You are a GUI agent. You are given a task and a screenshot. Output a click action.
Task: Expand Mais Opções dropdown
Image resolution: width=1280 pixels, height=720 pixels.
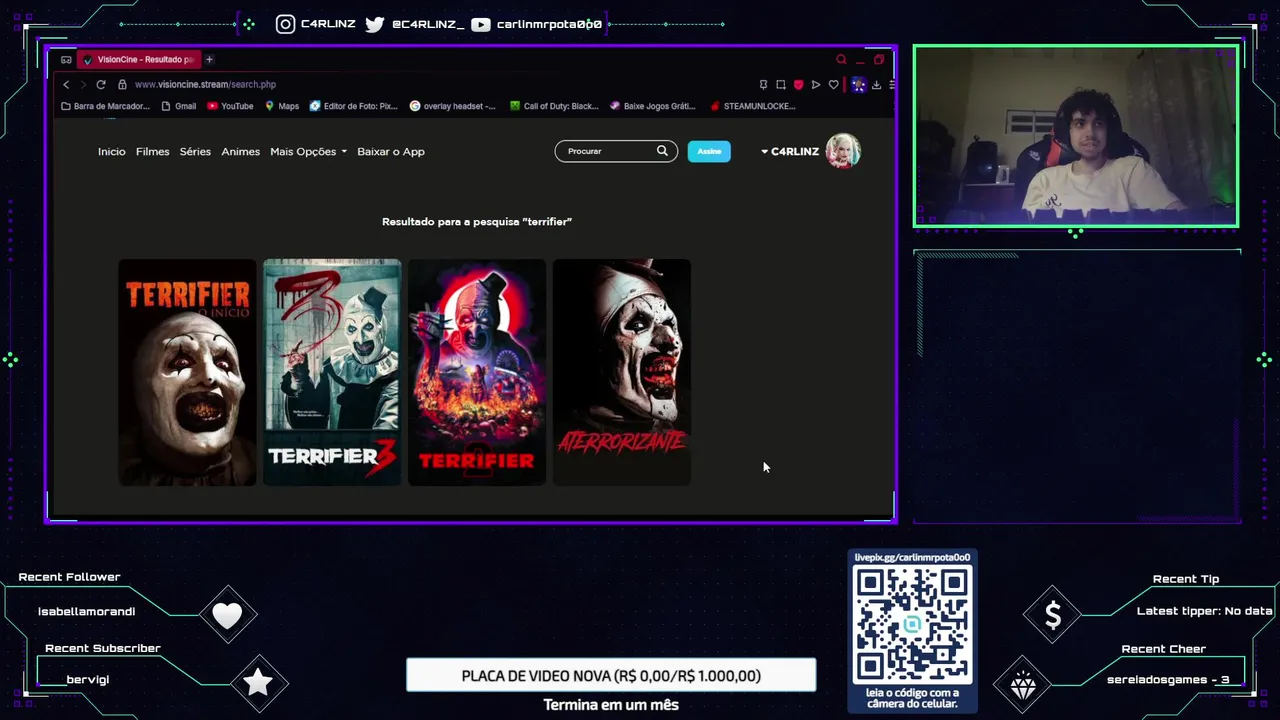308,152
